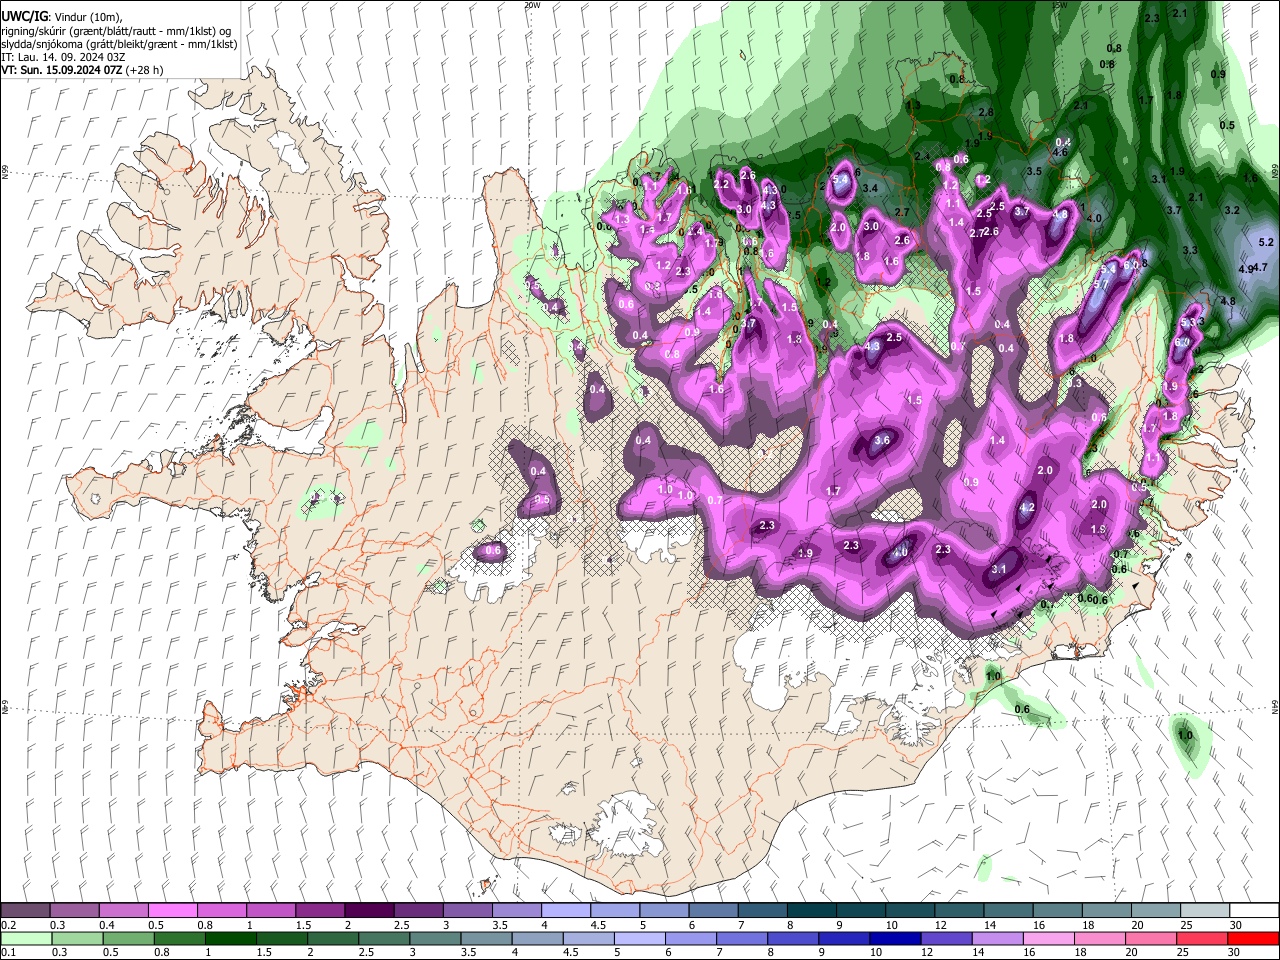Select the 'rigning/skúrir' rain description line
This screenshot has width=1280, height=960.
click(x=116, y=31)
